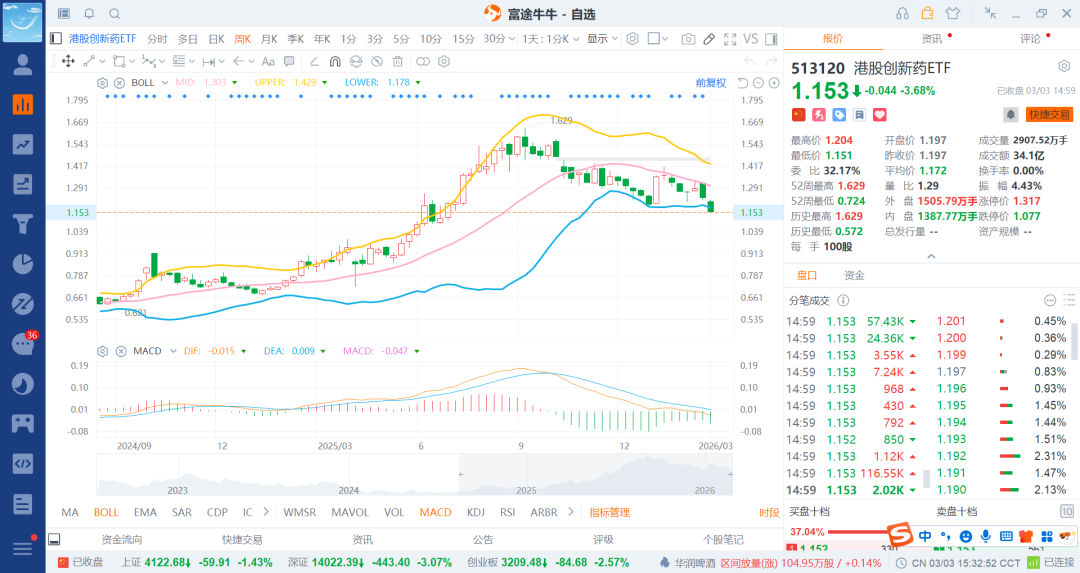This screenshot has height=573, width=1080.
Task: Open the skin theme shirt icon
Action: [952, 13]
